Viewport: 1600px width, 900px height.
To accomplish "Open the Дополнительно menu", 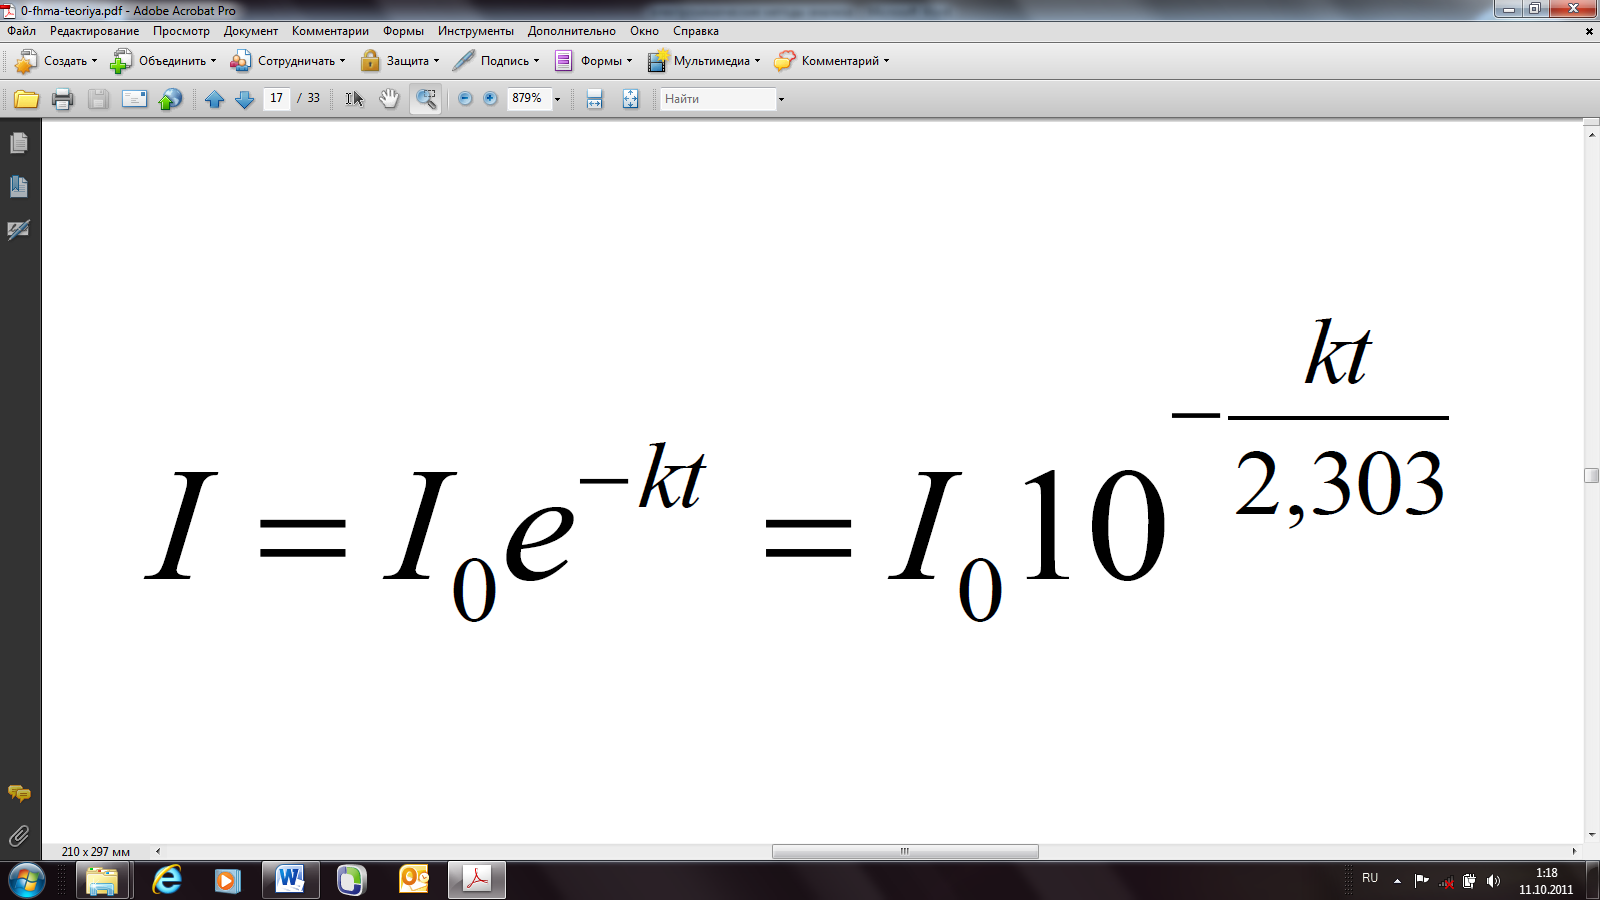I will [572, 31].
